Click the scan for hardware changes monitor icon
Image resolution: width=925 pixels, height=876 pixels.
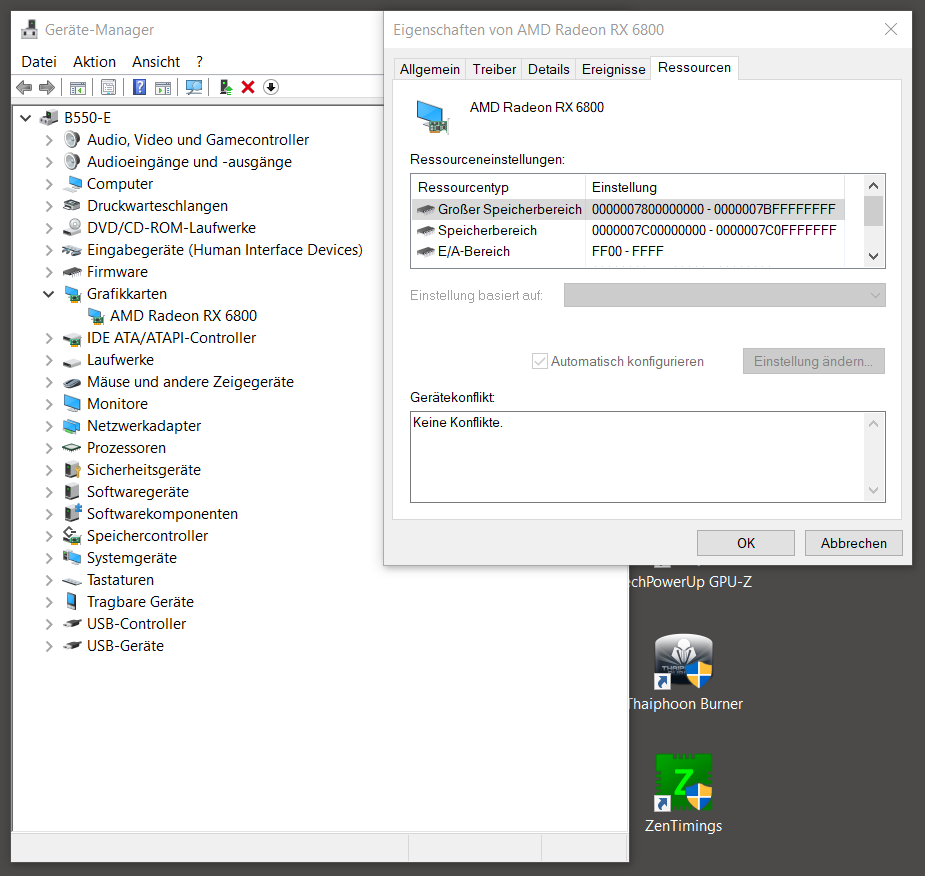coord(194,88)
